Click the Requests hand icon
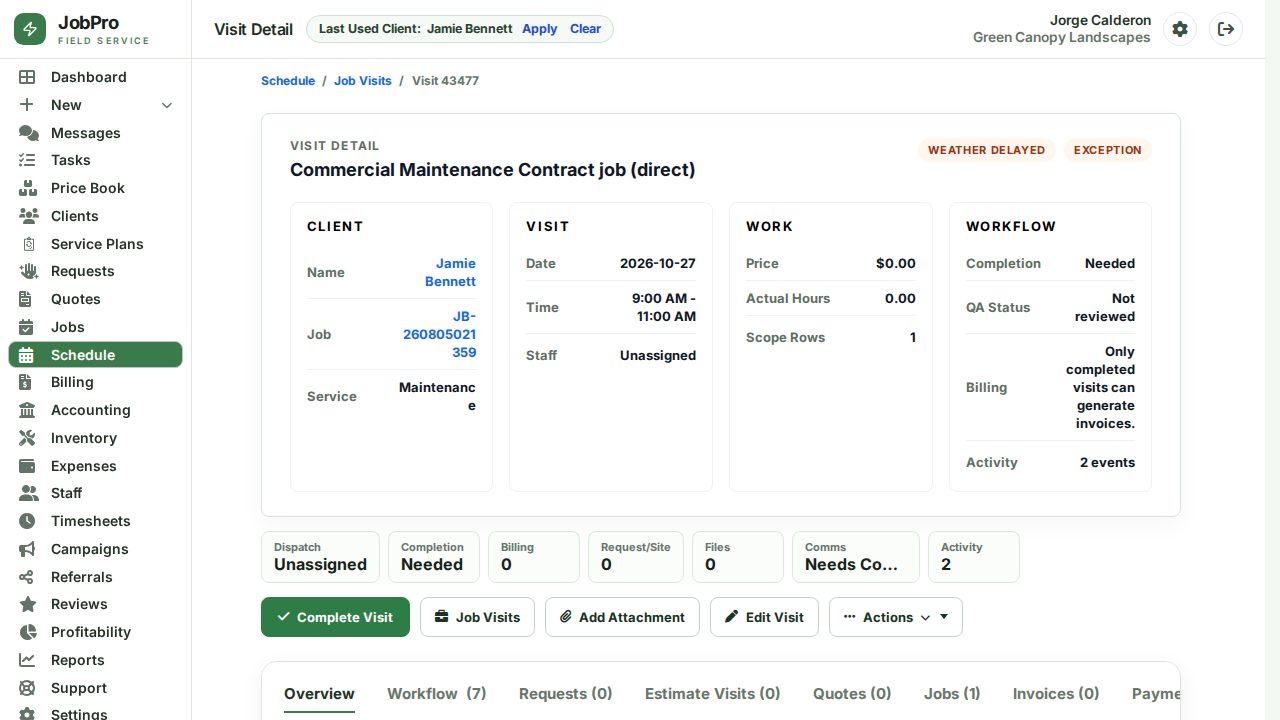This screenshot has height=720, width=1280. coord(28,271)
